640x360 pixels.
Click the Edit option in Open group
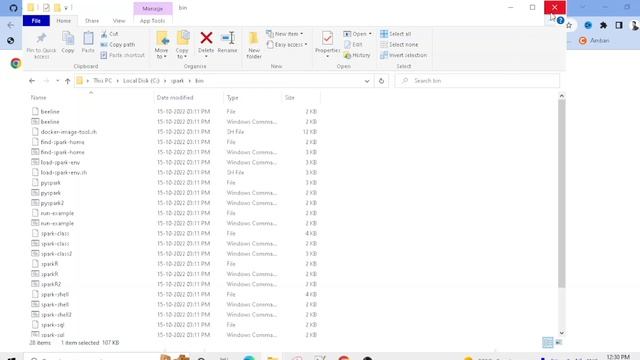tap(353, 44)
